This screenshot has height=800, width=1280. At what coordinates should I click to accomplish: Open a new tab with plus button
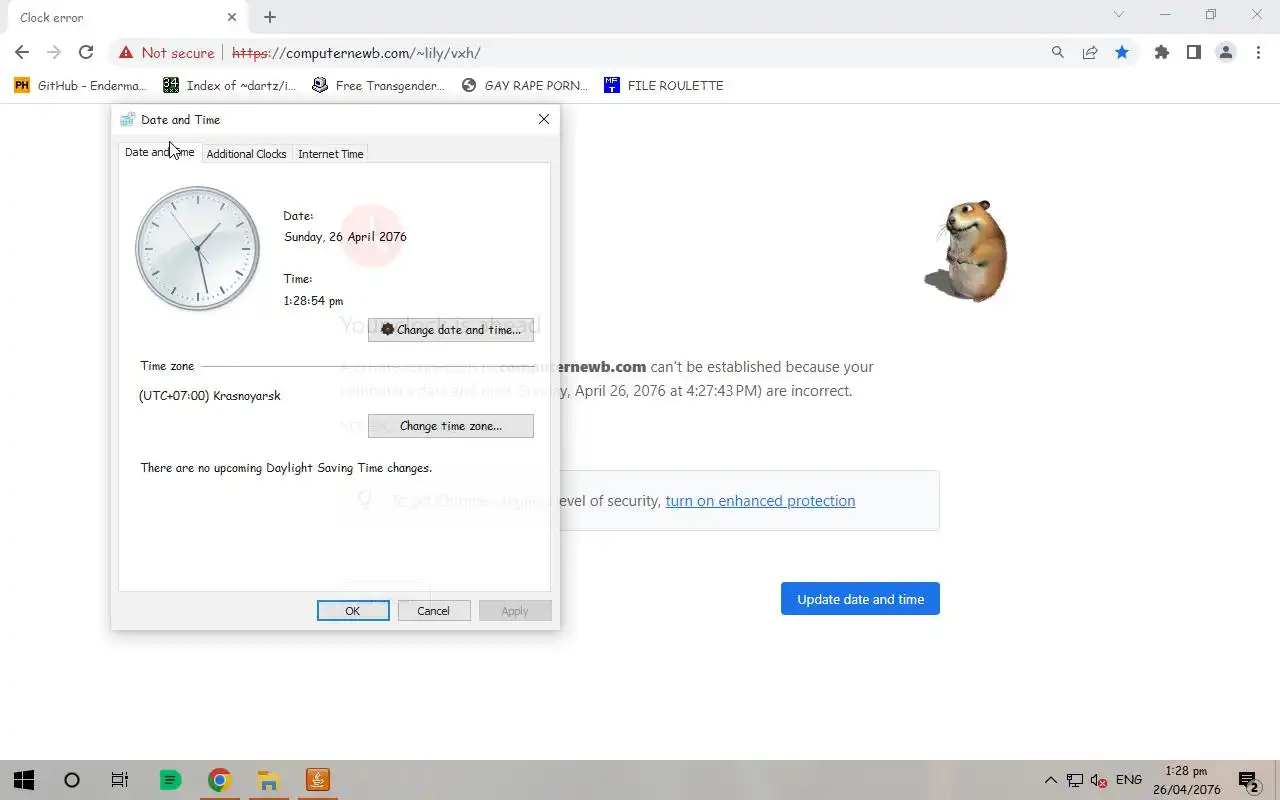[270, 17]
